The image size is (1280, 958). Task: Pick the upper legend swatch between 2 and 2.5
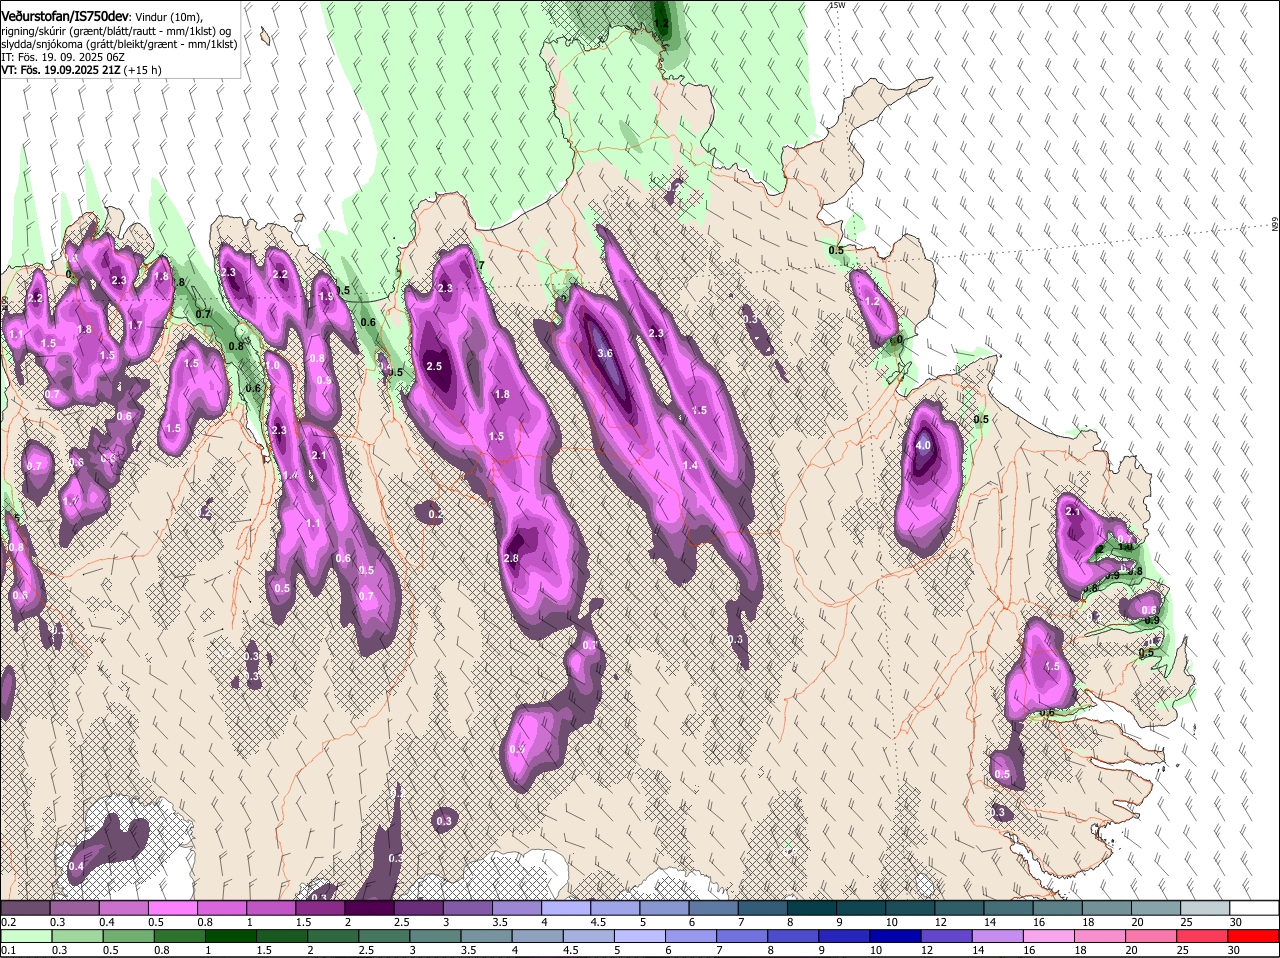(x=369, y=908)
